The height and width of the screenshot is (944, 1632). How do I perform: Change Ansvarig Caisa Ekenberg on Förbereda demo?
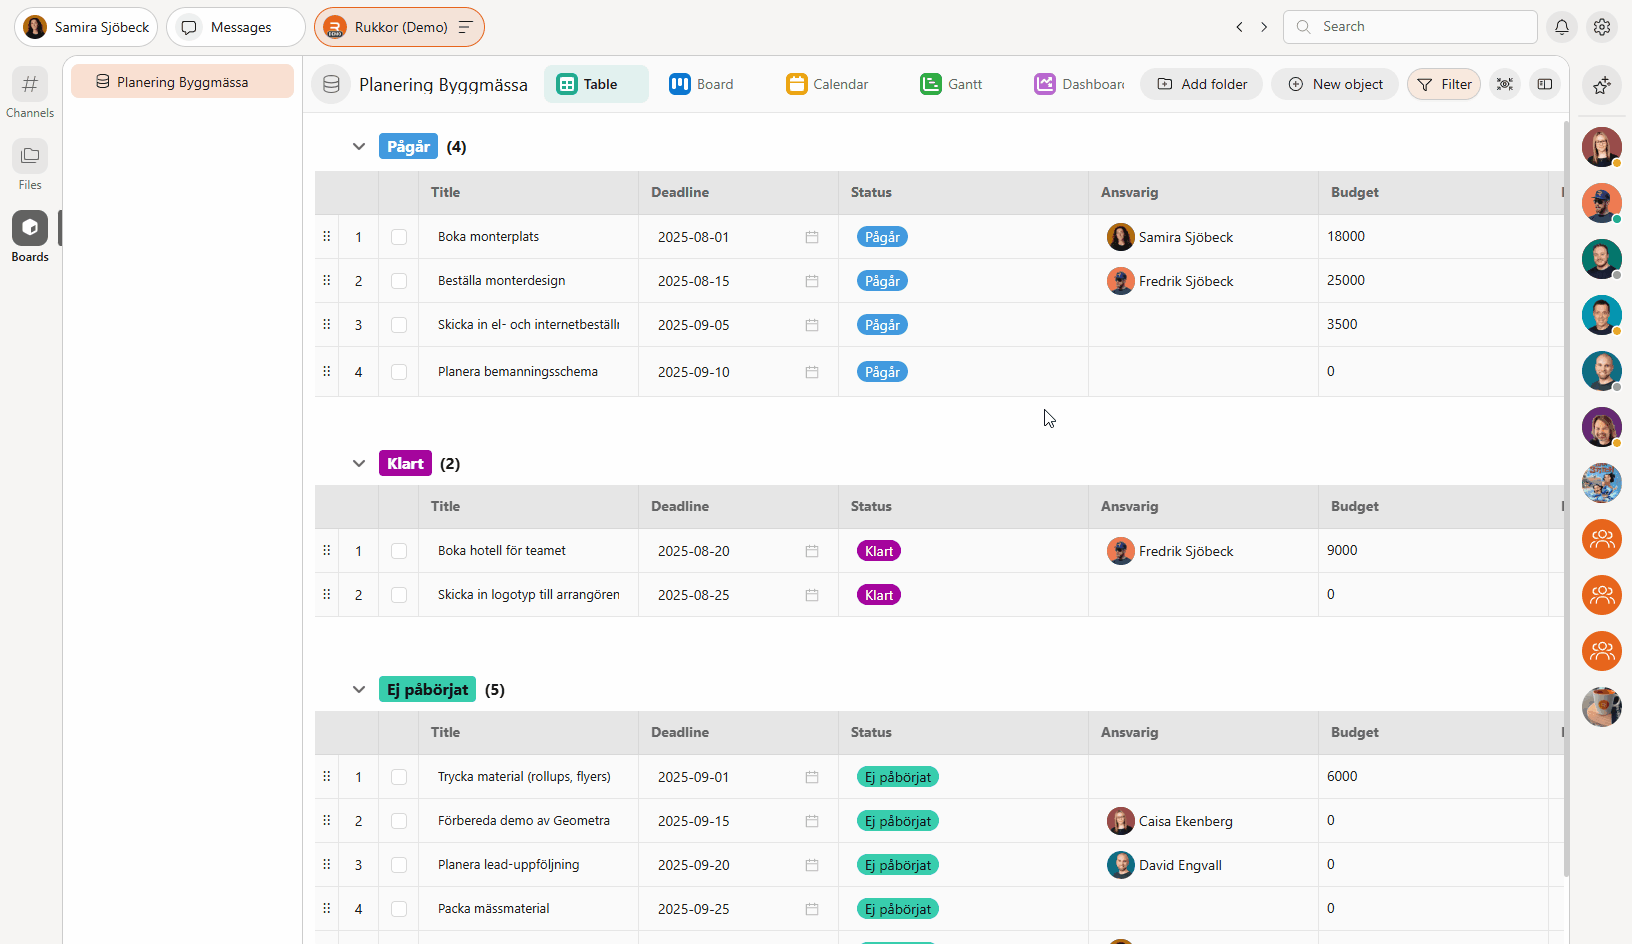pyautogui.click(x=1170, y=821)
